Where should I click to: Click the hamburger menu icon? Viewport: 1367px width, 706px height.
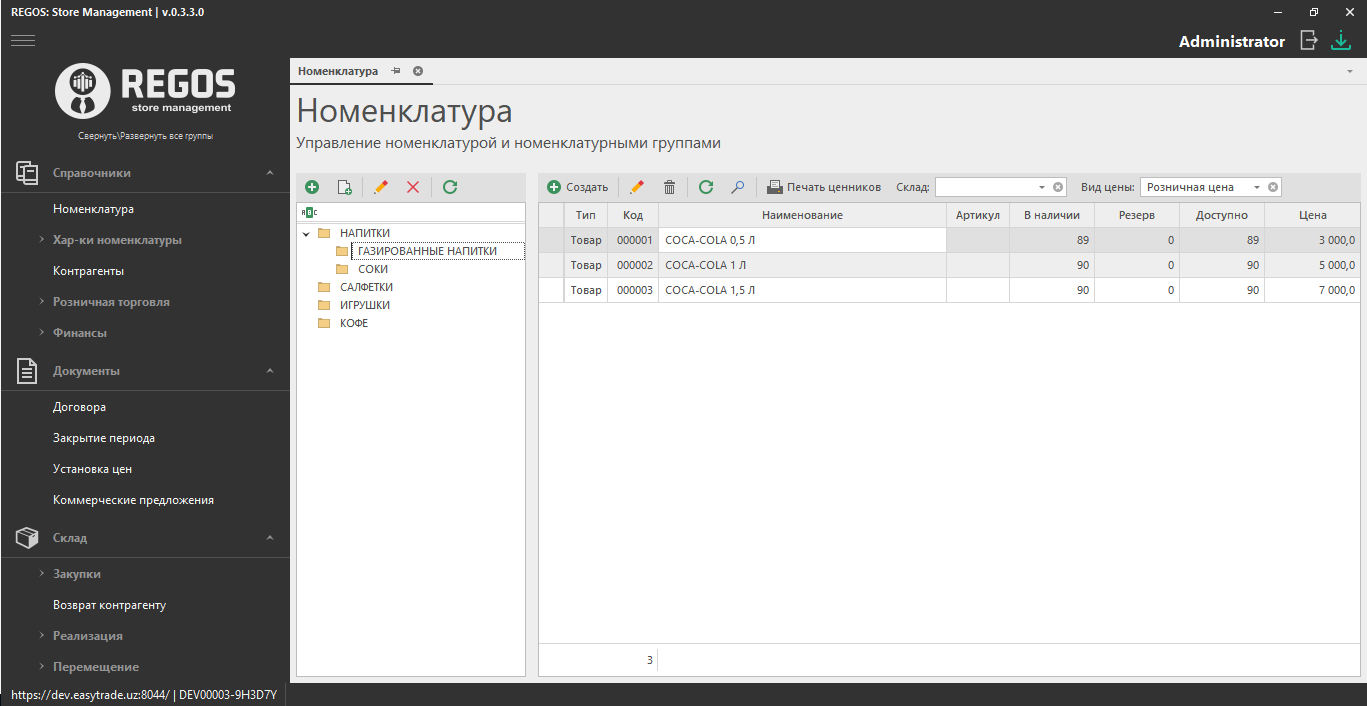22,40
